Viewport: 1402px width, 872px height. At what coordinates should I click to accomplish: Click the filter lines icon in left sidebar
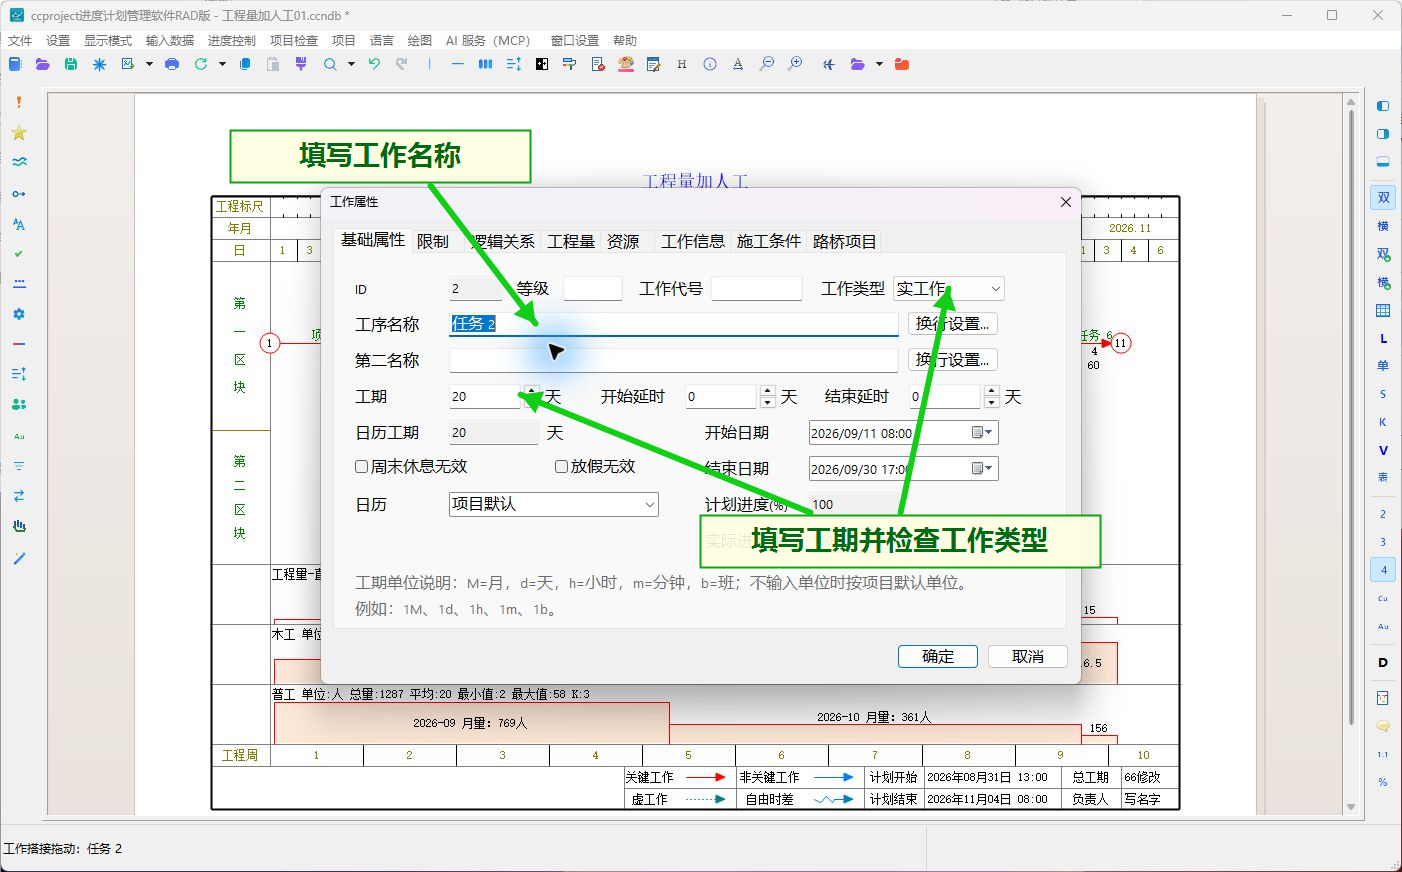click(x=19, y=466)
